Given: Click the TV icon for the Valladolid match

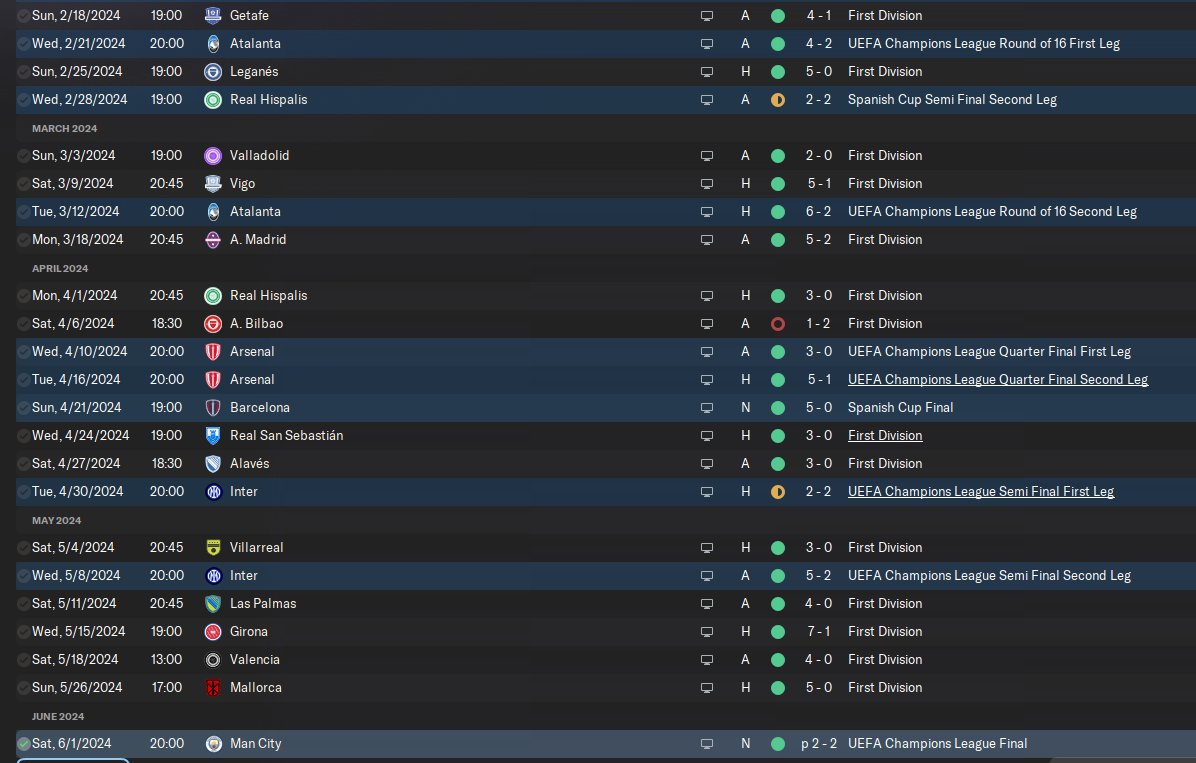Looking at the screenshot, I should tap(707, 156).
